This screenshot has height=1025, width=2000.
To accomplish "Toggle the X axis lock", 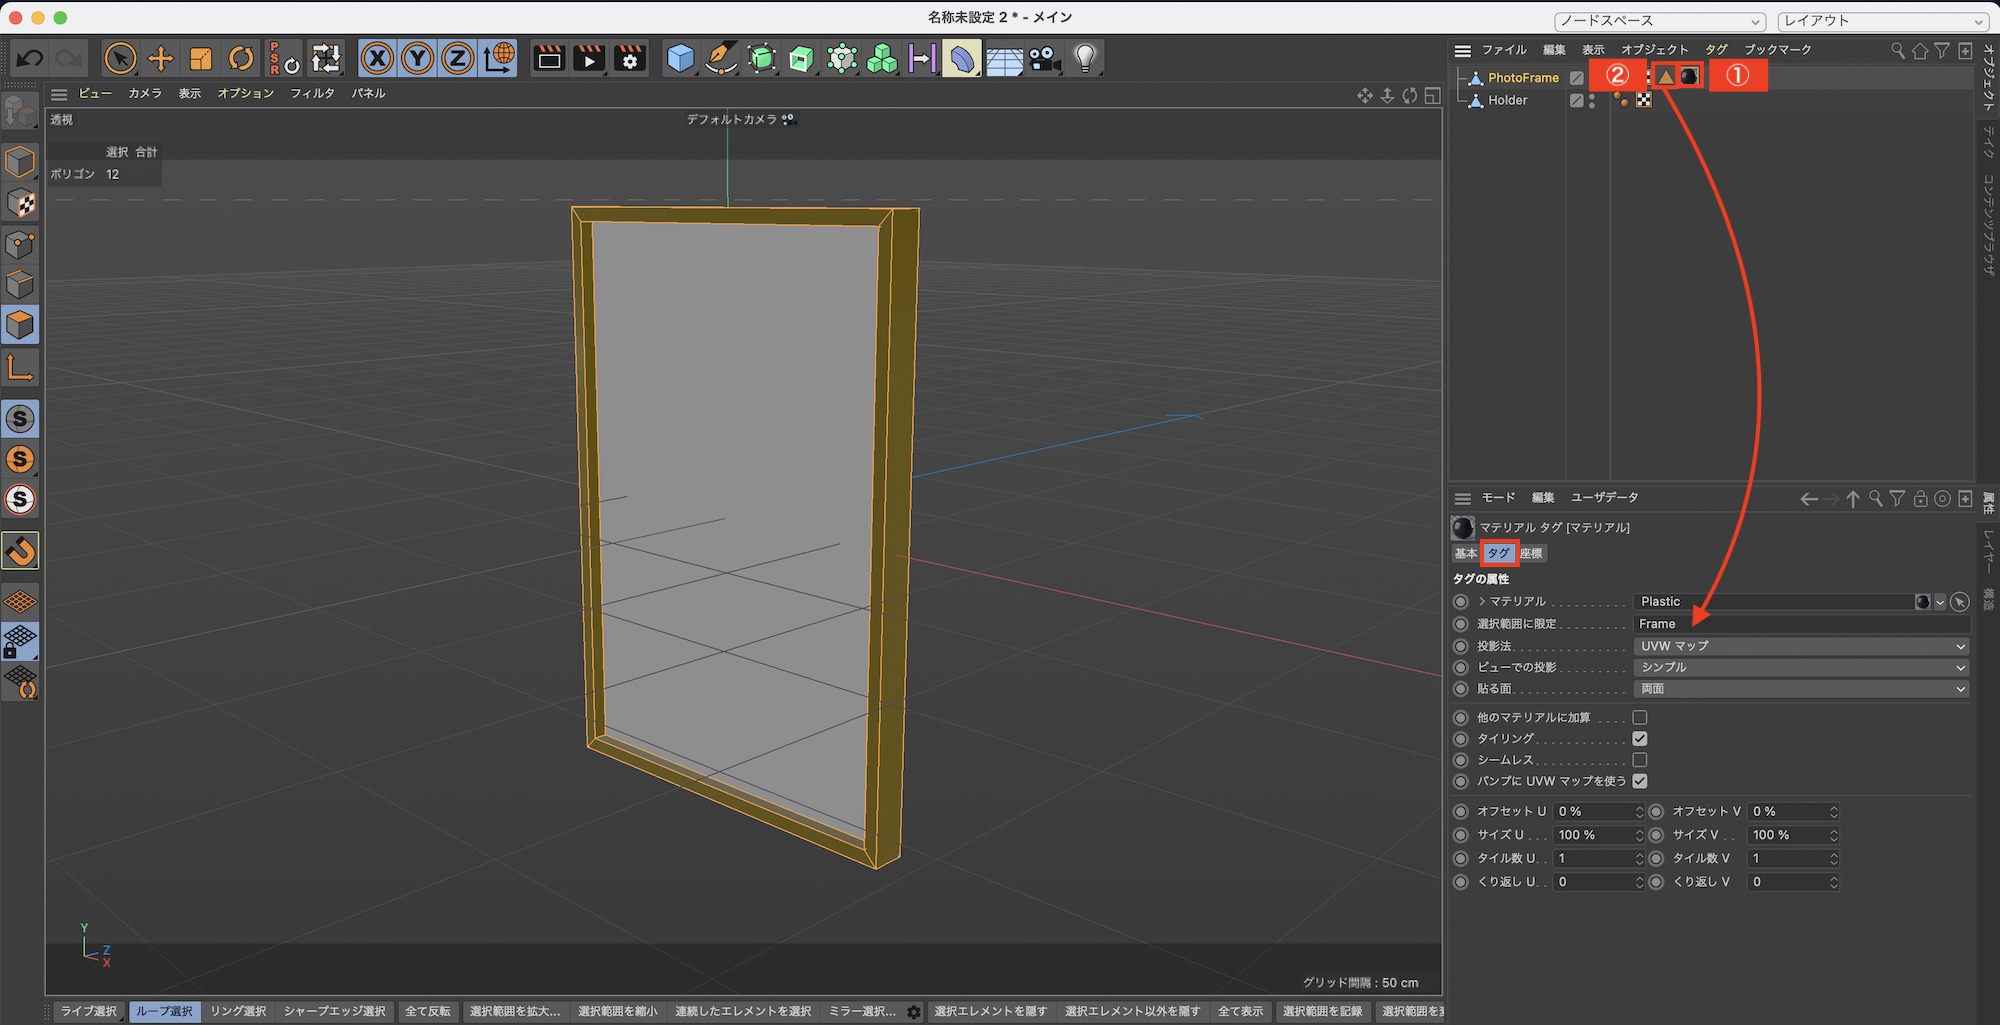I will click(x=377, y=59).
